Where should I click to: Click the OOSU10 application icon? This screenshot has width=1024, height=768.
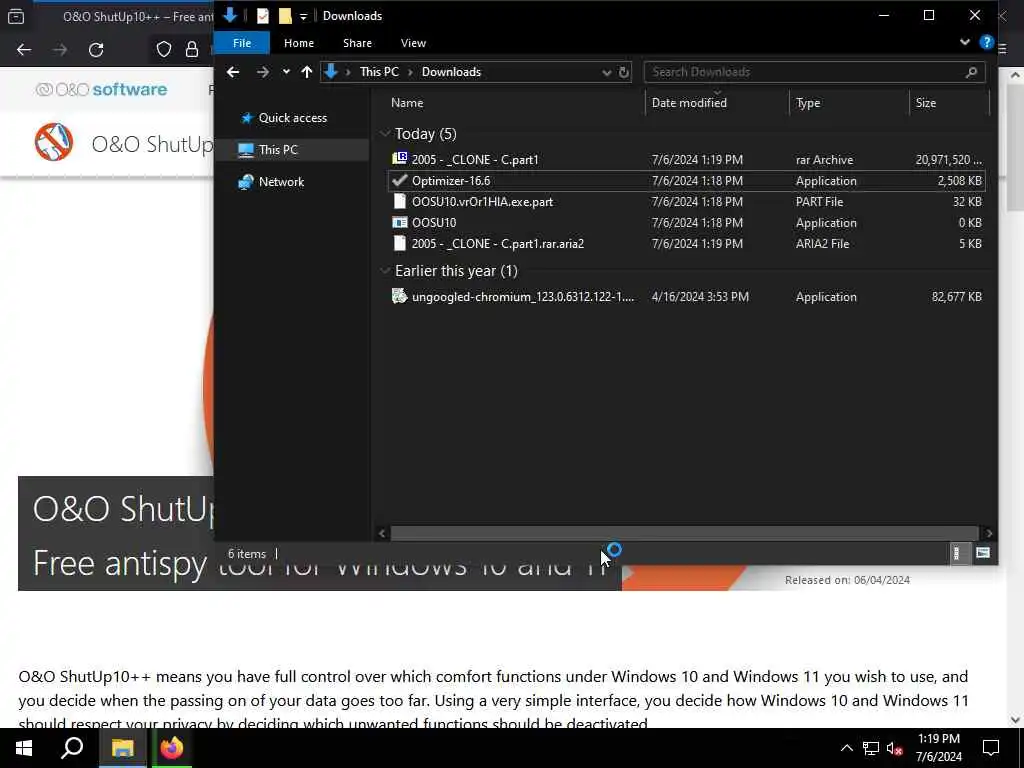(x=399, y=222)
